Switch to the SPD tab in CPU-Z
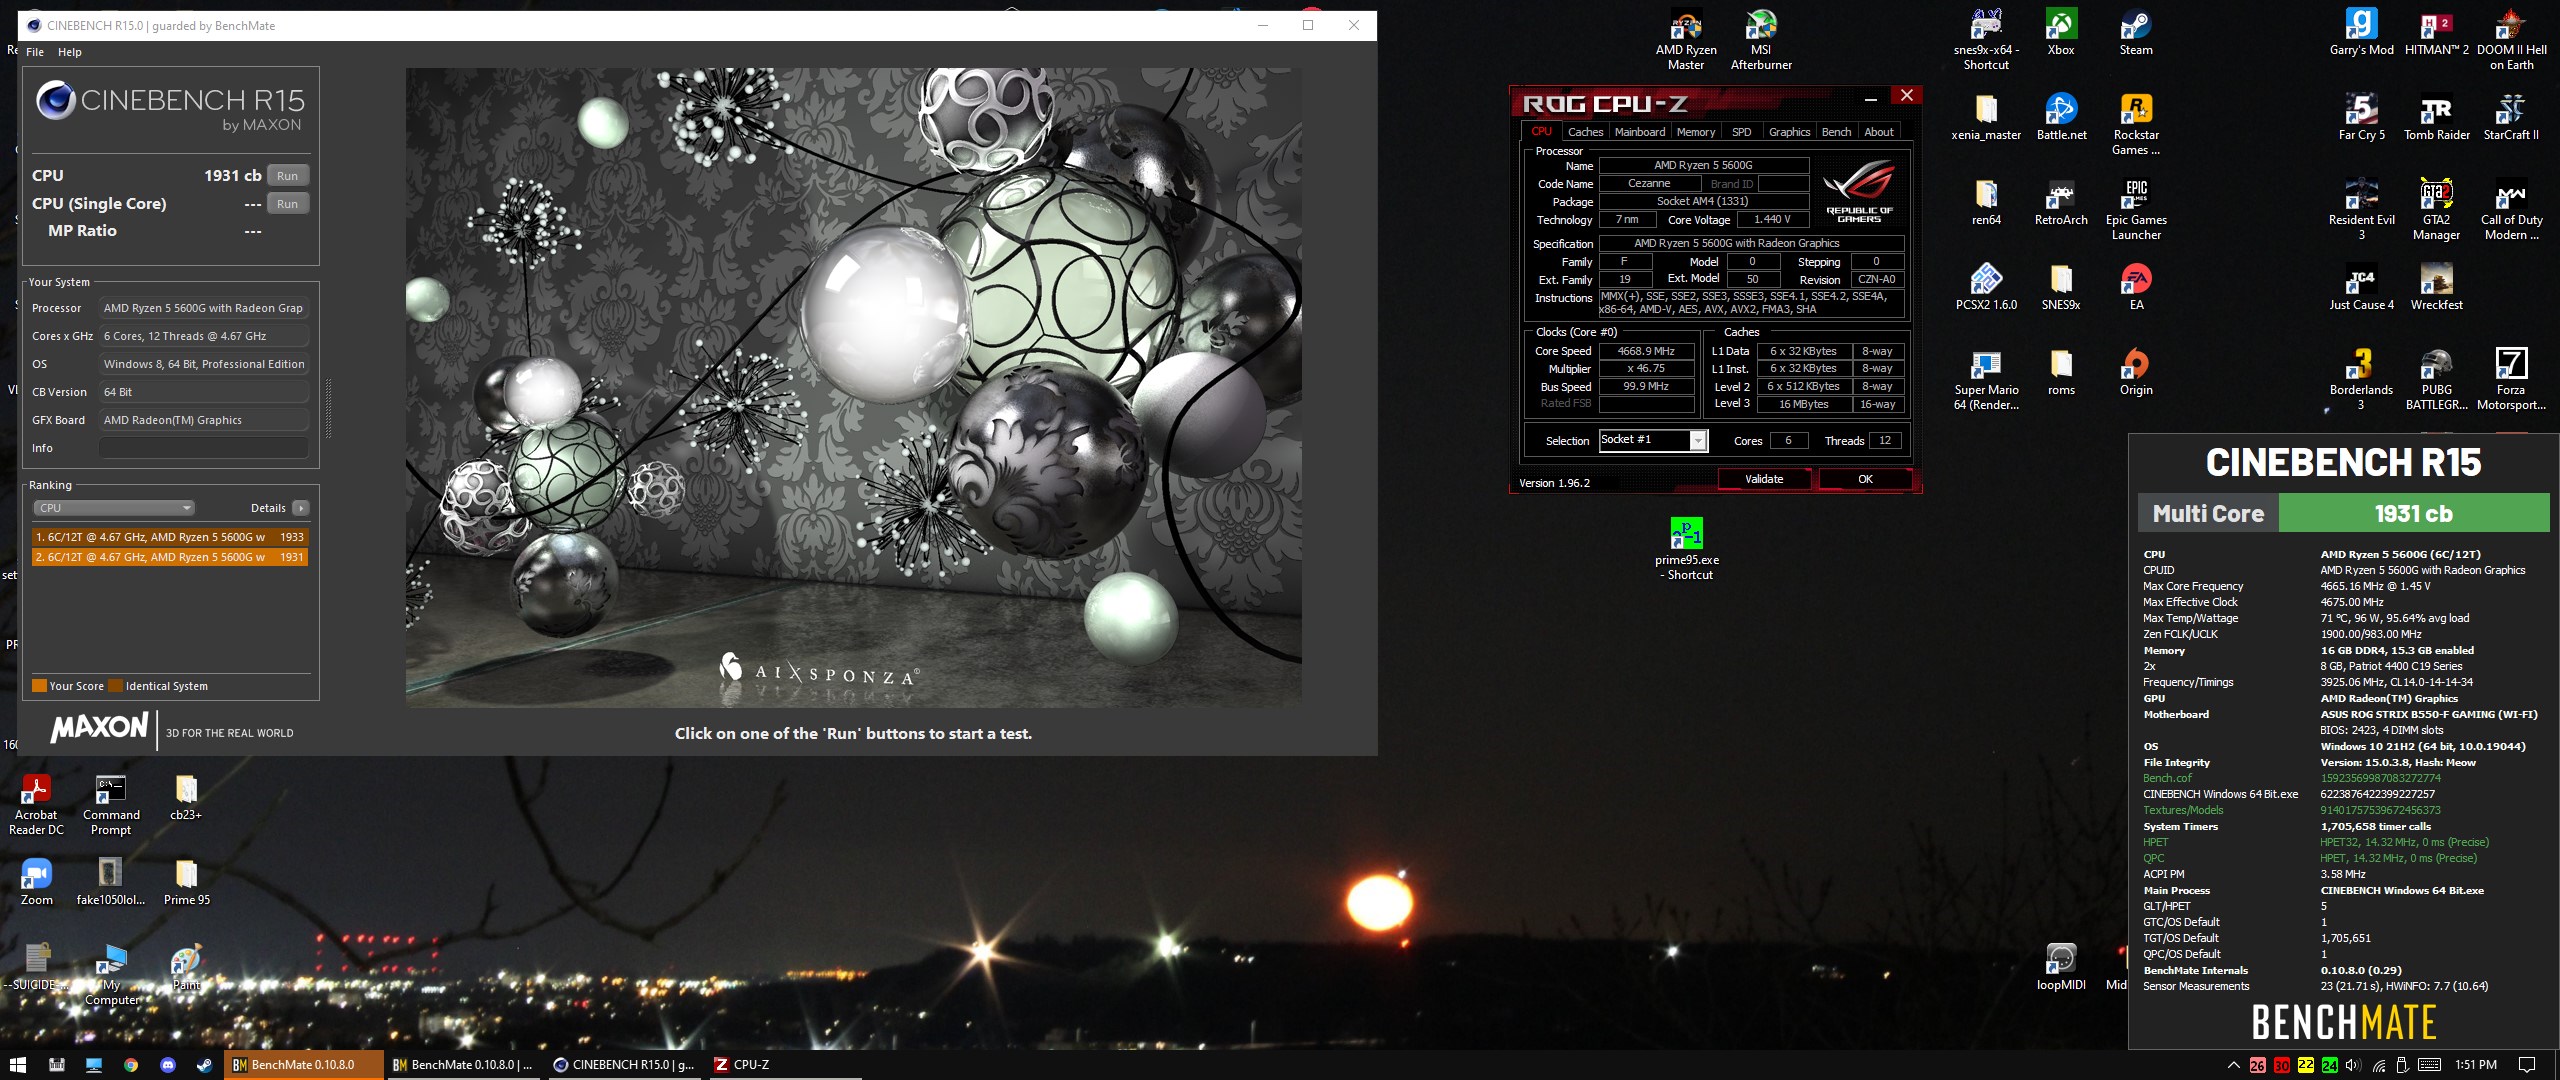This screenshot has height=1080, width=2560. pos(1741,132)
